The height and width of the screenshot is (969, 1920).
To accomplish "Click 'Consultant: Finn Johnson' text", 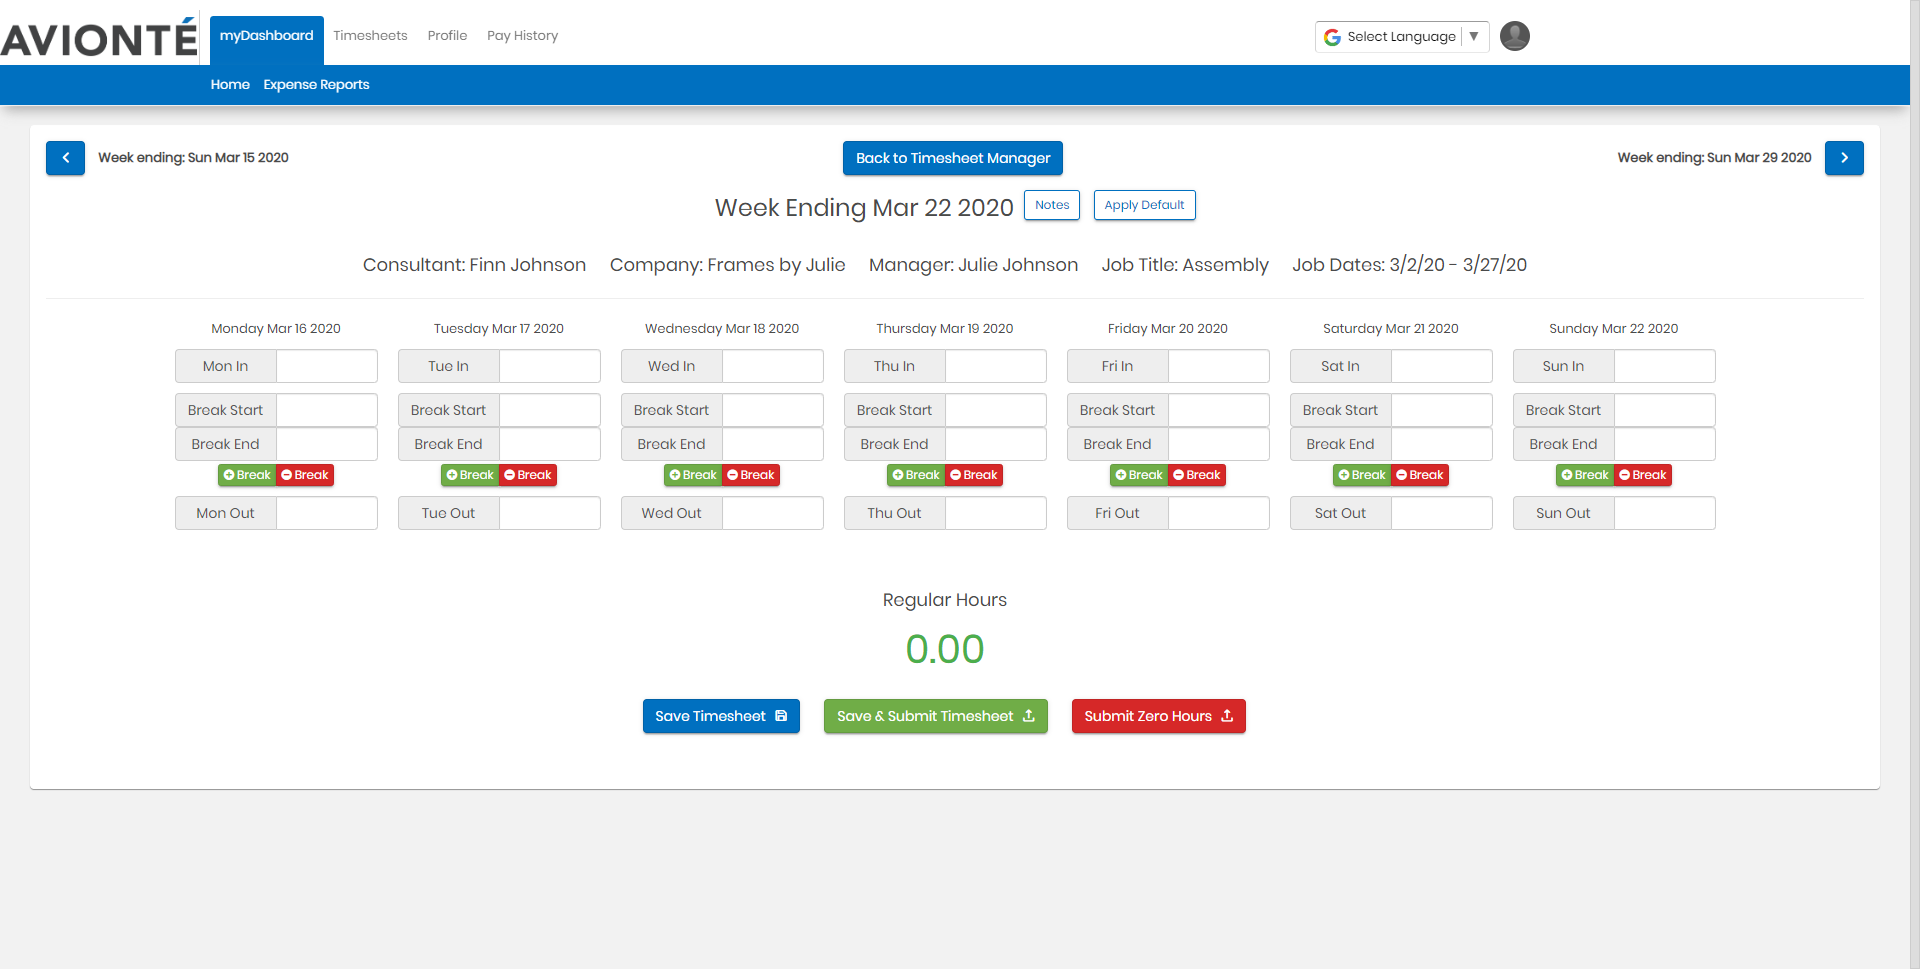I will (x=474, y=265).
